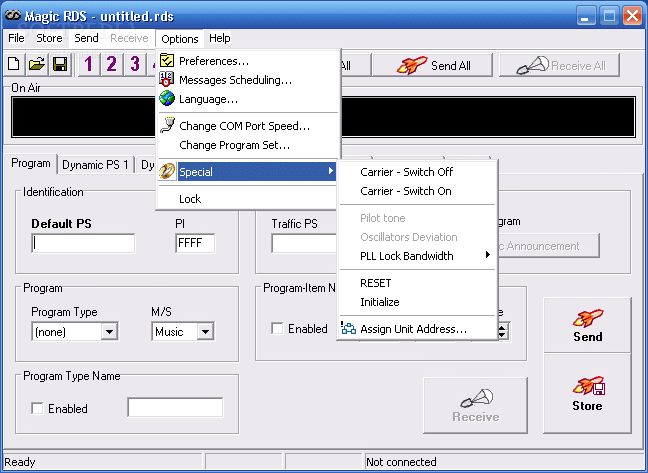The image size is (648, 473).
Task: Select program set 2 in toolbar
Action: pyautogui.click(x=112, y=64)
